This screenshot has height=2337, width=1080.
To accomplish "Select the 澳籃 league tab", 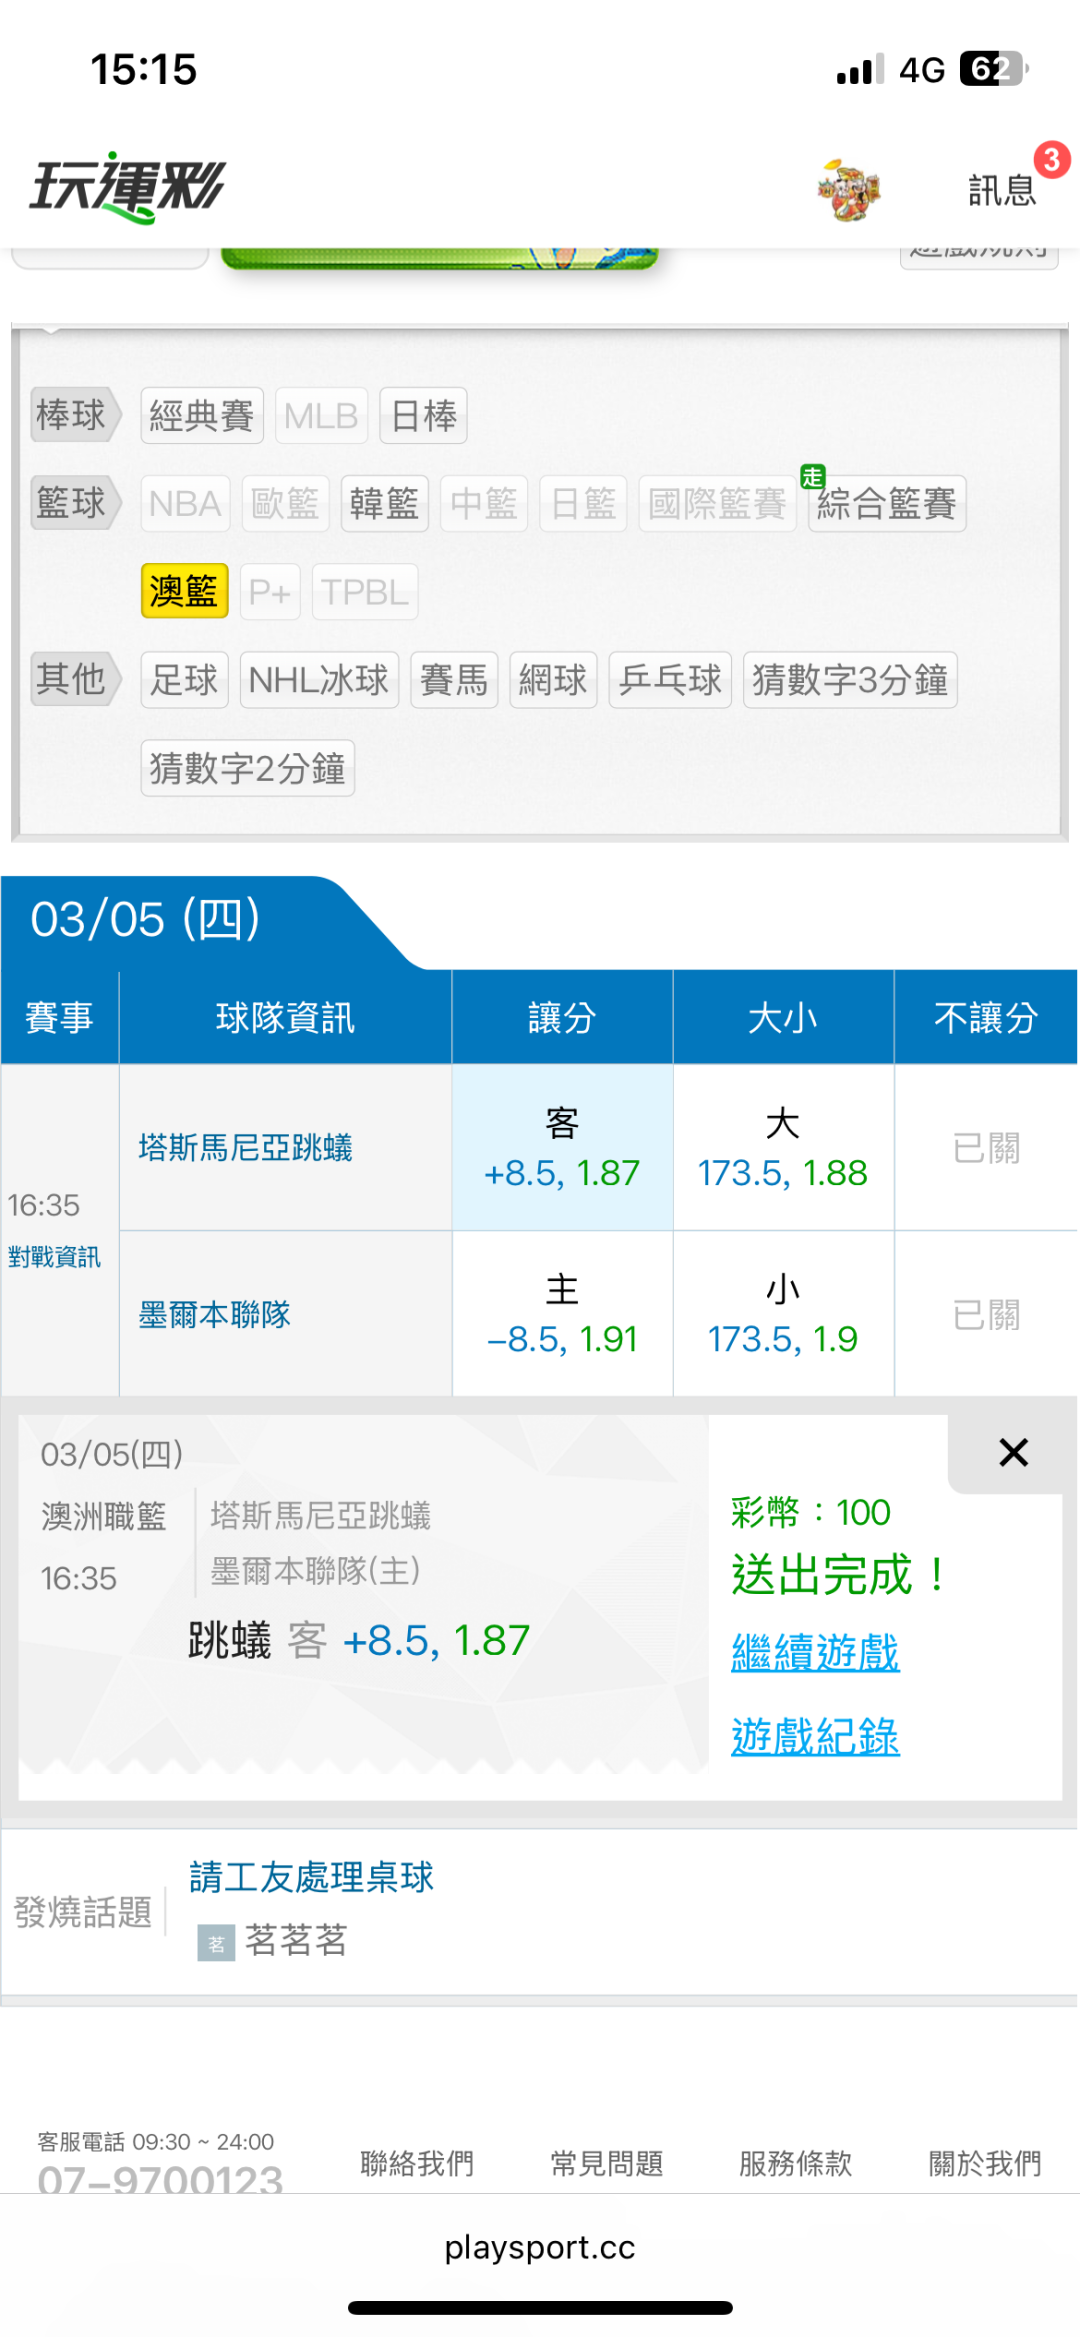I will (184, 591).
